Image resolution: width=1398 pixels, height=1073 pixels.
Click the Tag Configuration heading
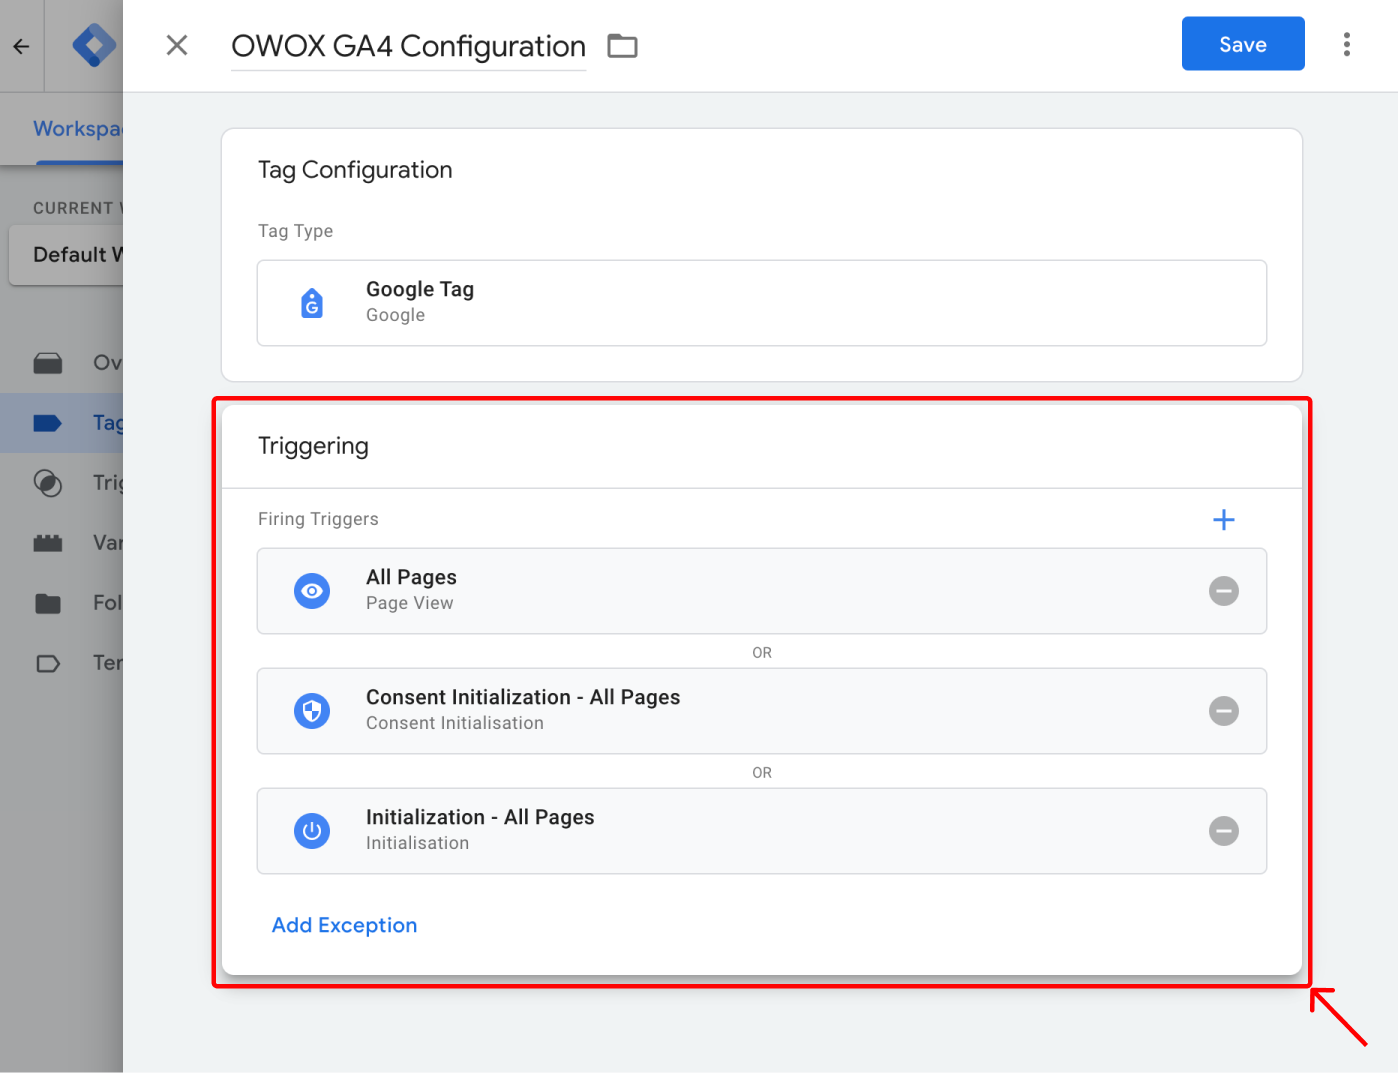(x=355, y=170)
